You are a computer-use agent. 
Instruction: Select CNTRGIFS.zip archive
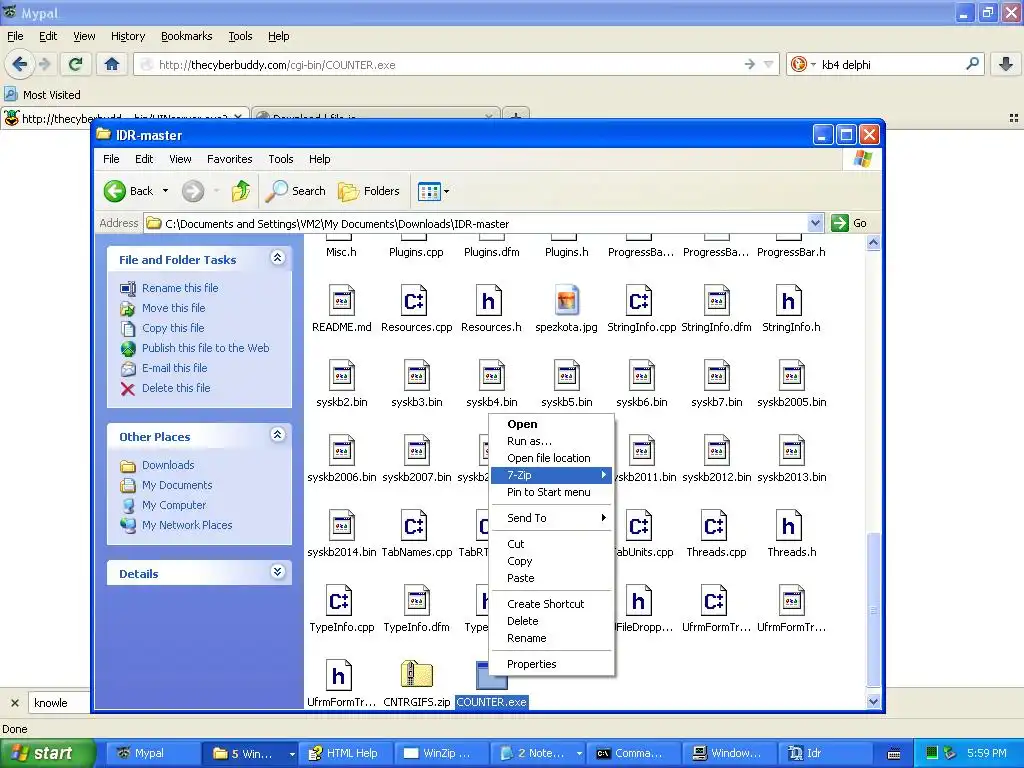(417, 684)
